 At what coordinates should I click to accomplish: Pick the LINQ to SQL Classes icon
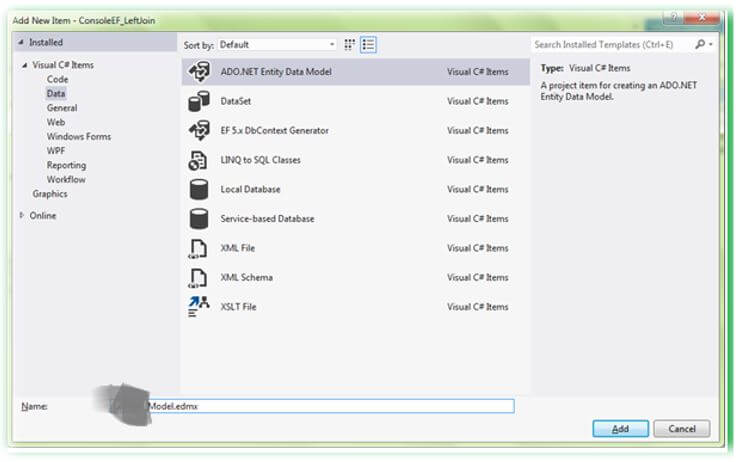[198, 160]
